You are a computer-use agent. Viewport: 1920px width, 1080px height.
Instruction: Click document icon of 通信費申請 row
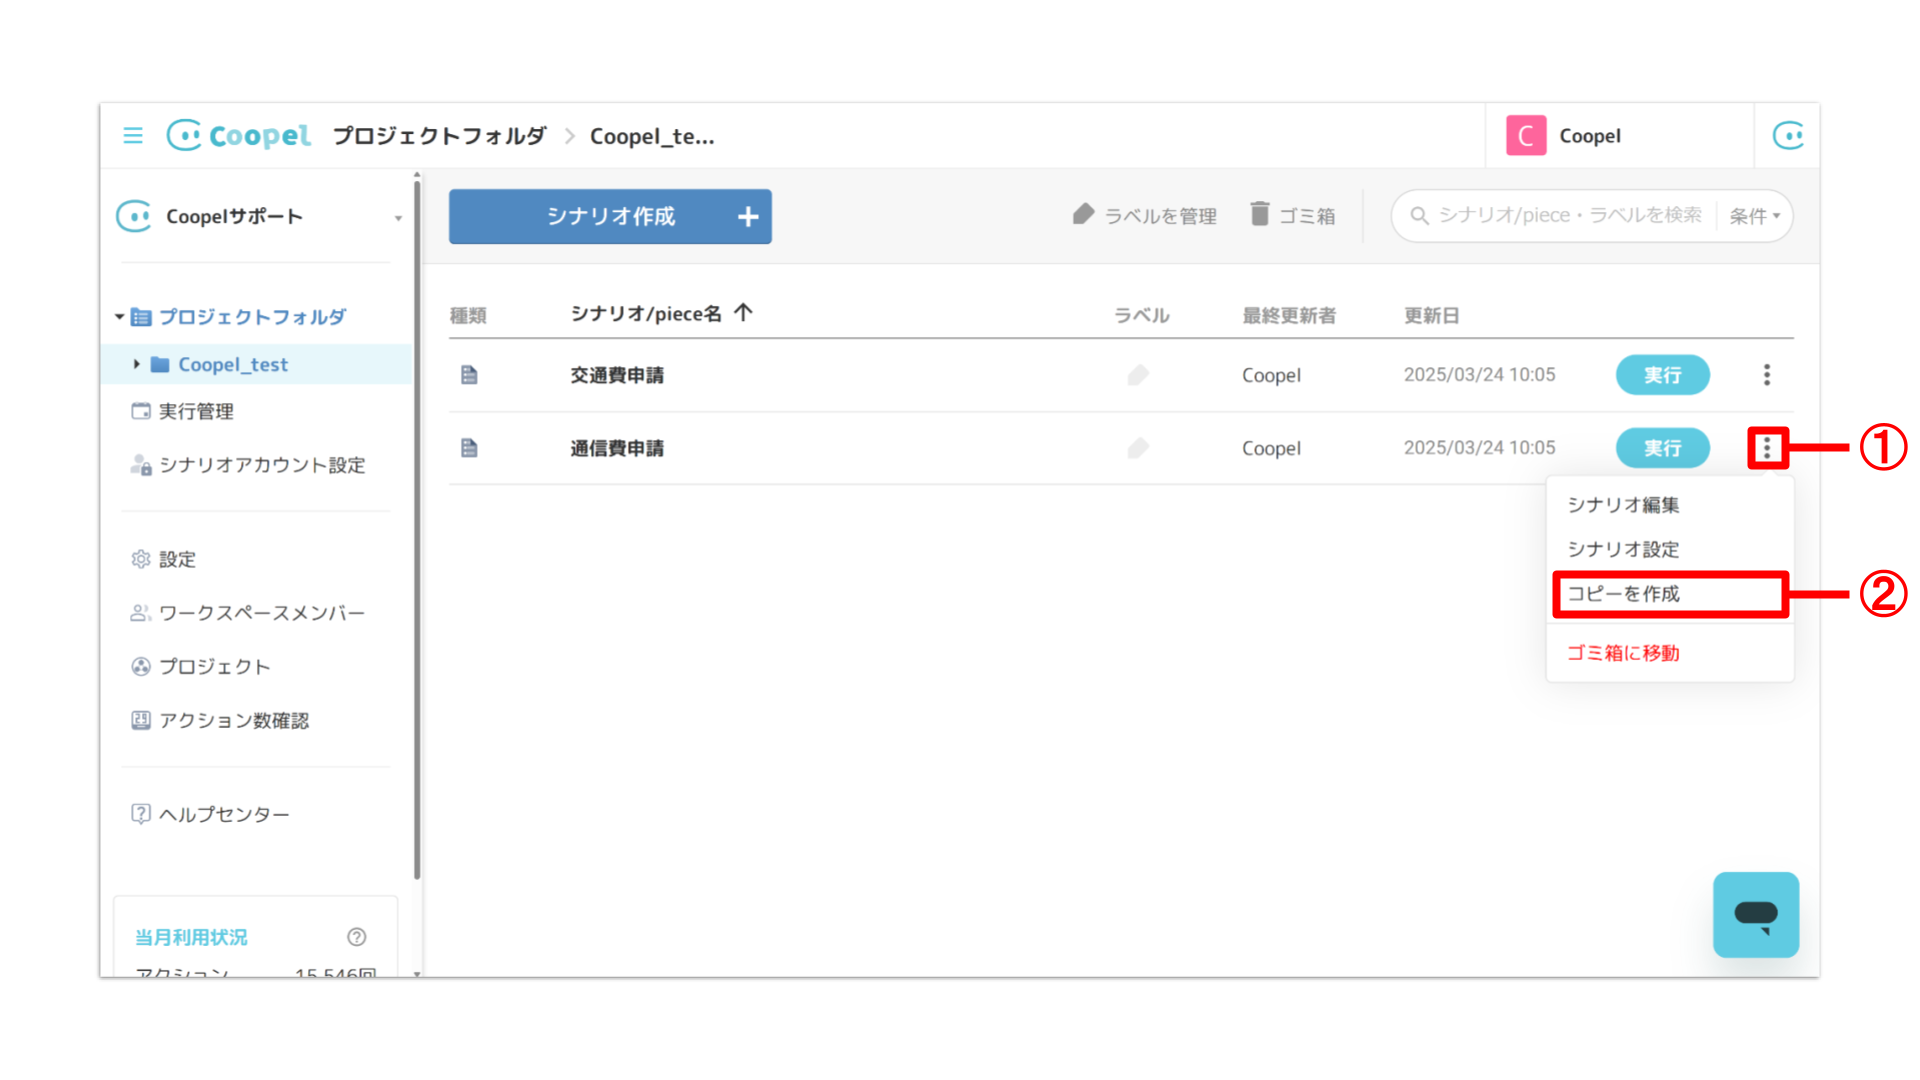coord(469,448)
